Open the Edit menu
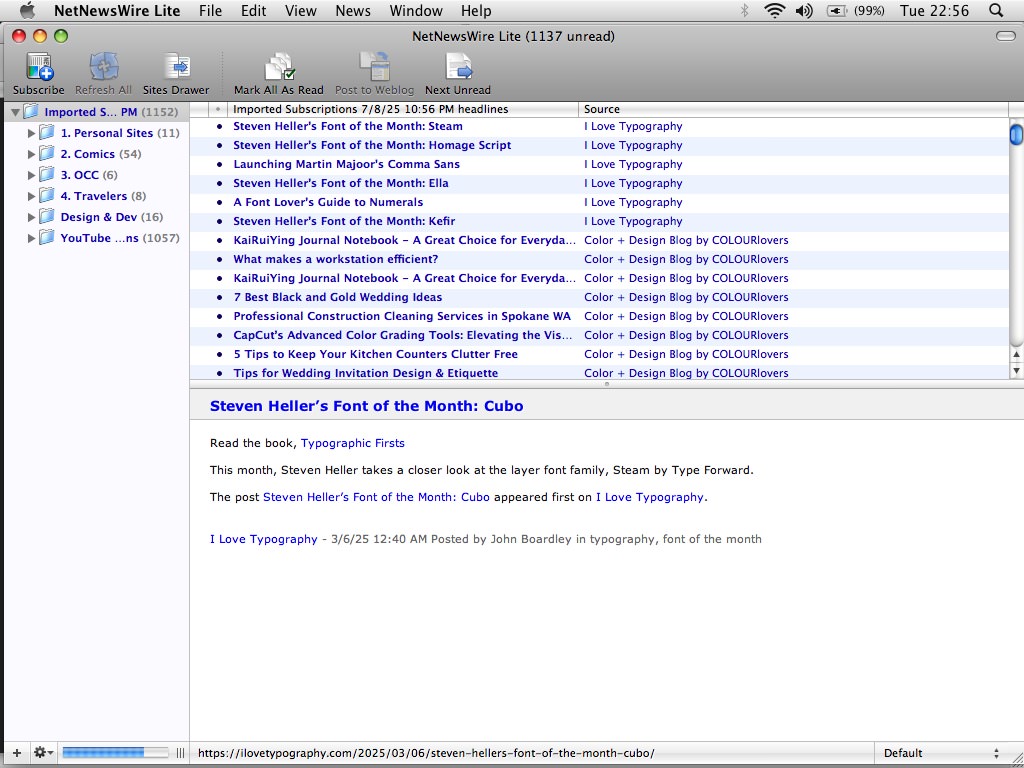The height and width of the screenshot is (768, 1024). coord(253,10)
